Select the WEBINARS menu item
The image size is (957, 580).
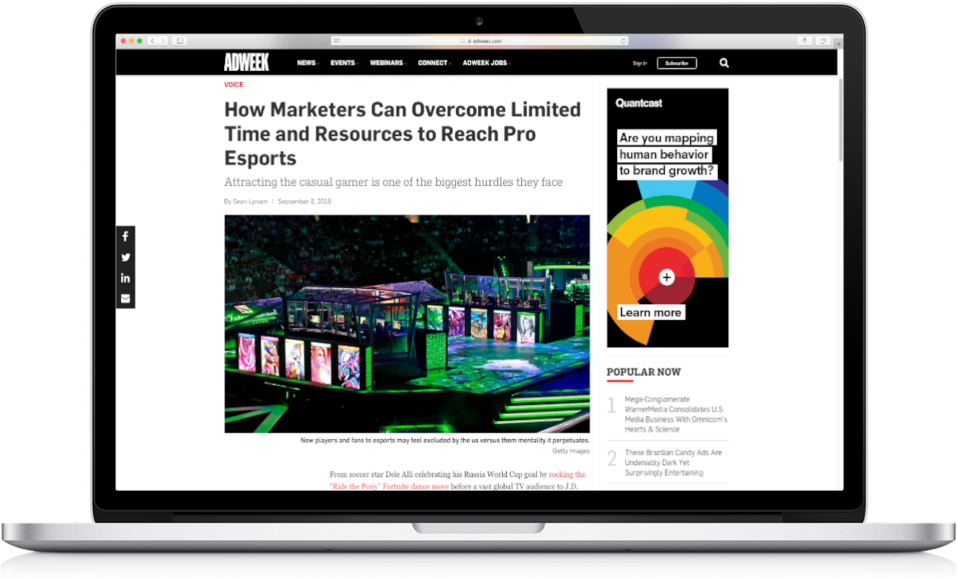[388, 62]
